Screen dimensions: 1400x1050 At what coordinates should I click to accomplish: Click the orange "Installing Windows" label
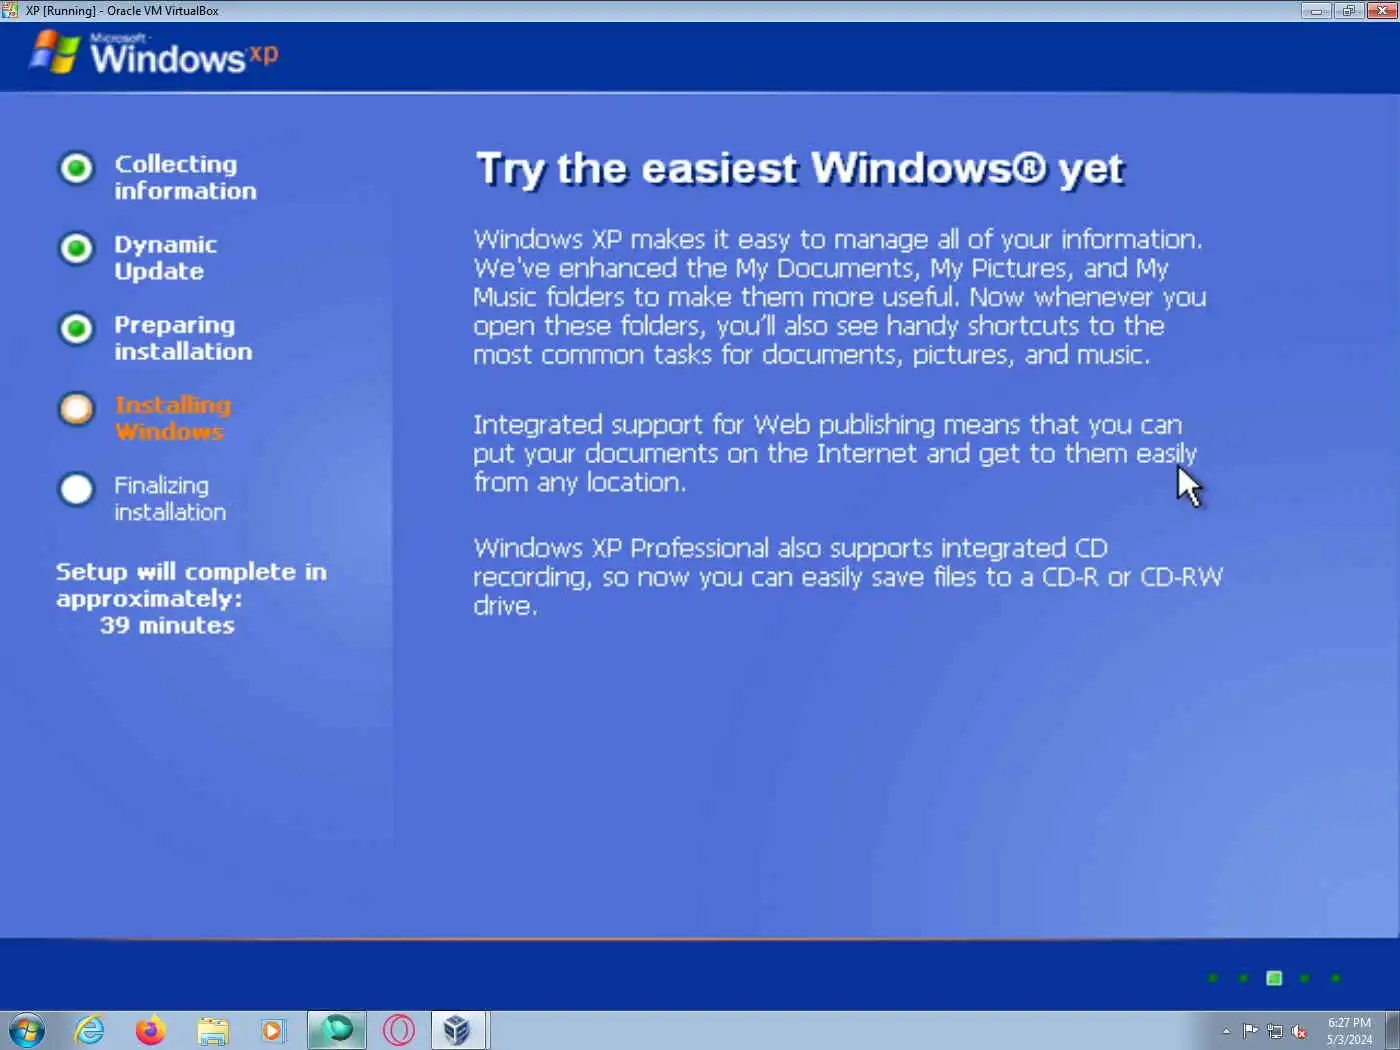173,418
